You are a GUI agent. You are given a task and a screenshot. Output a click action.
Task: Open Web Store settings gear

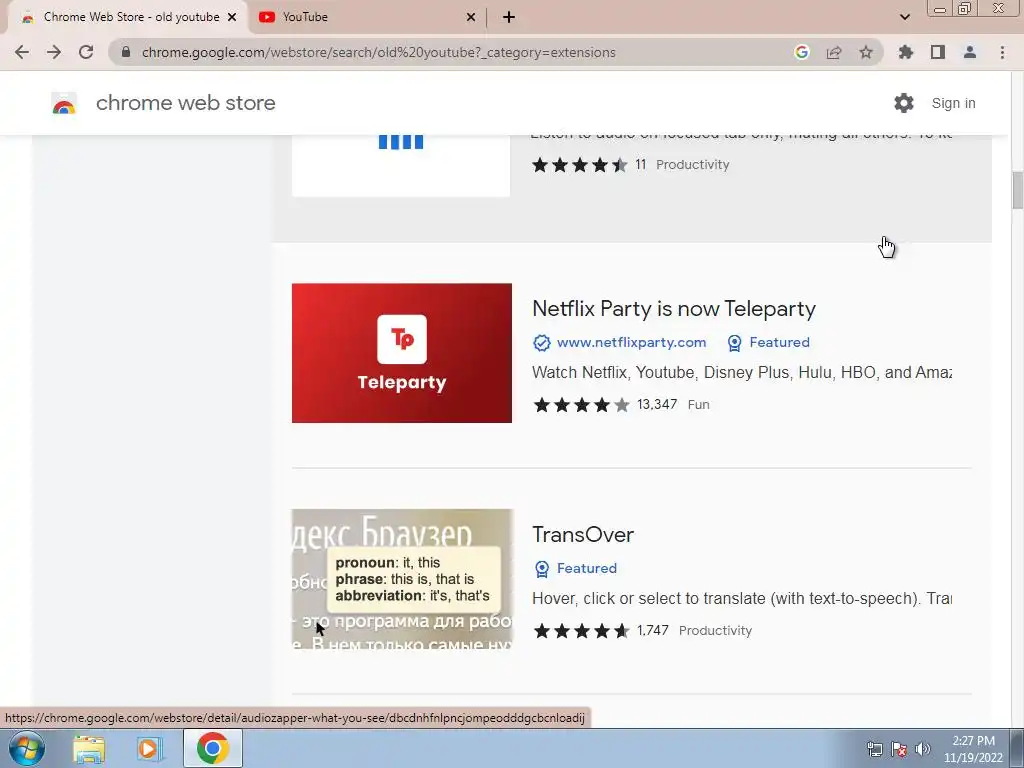coord(904,103)
